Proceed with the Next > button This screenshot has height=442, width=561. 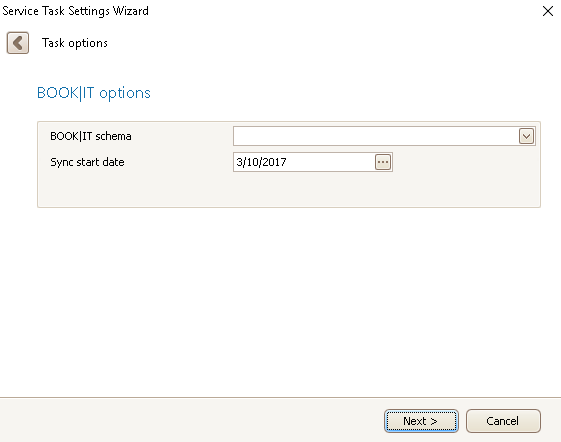coord(421,421)
